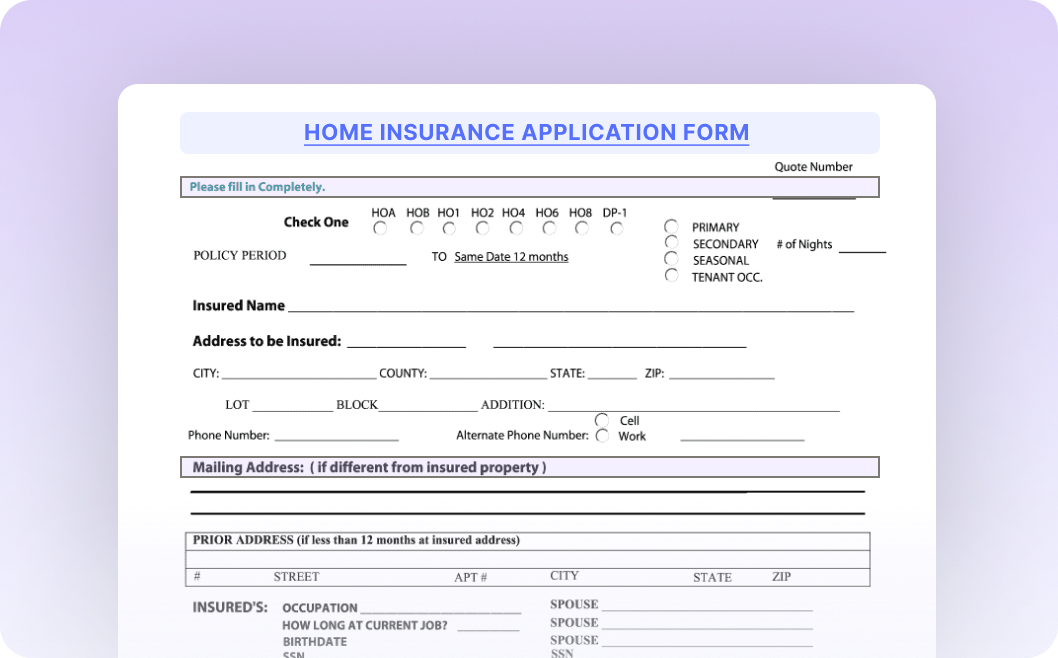Choose the HO1 policy radio button

tap(449, 229)
